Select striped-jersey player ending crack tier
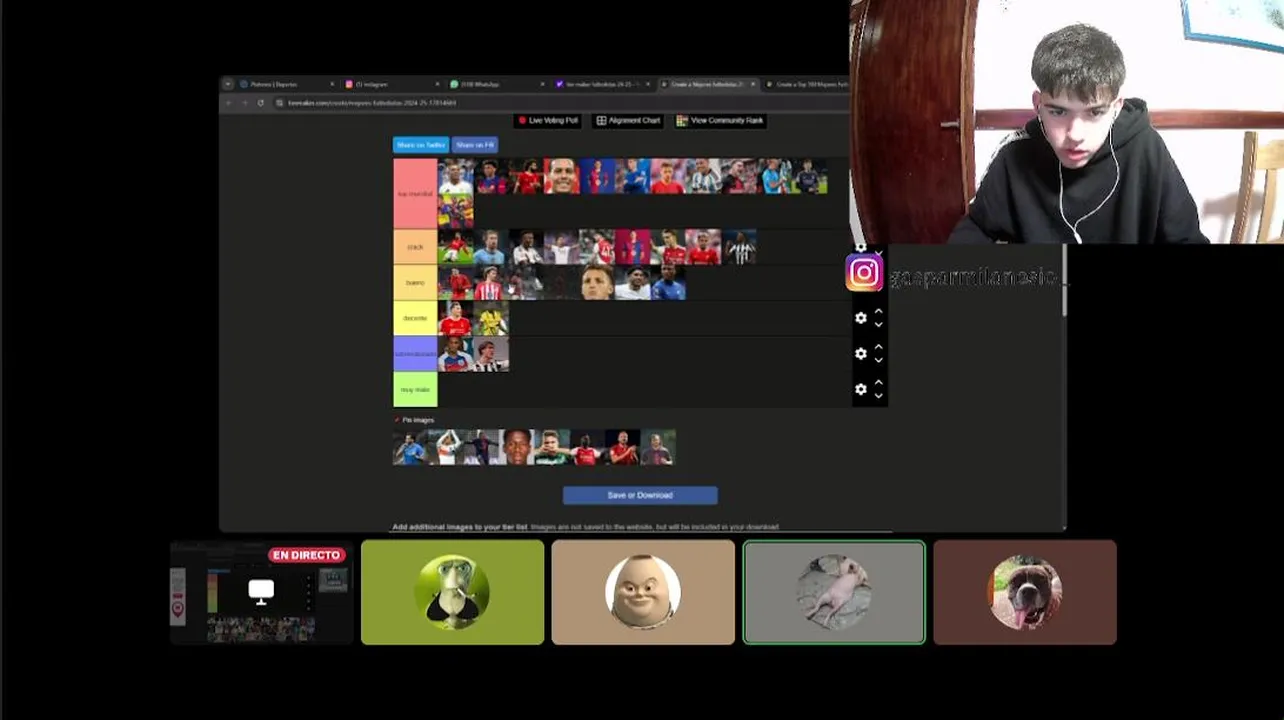Screen dimensions: 1284x720 pyautogui.click(x=739, y=247)
